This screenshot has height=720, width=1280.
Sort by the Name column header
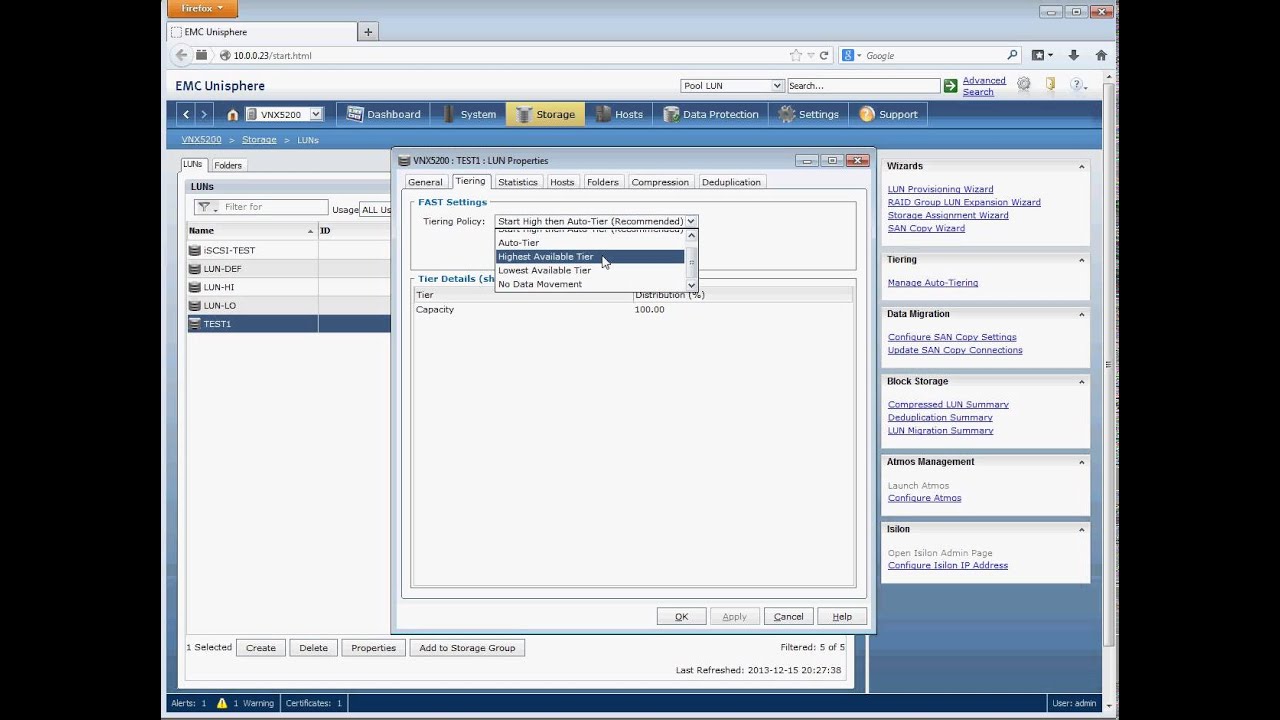click(252, 231)
